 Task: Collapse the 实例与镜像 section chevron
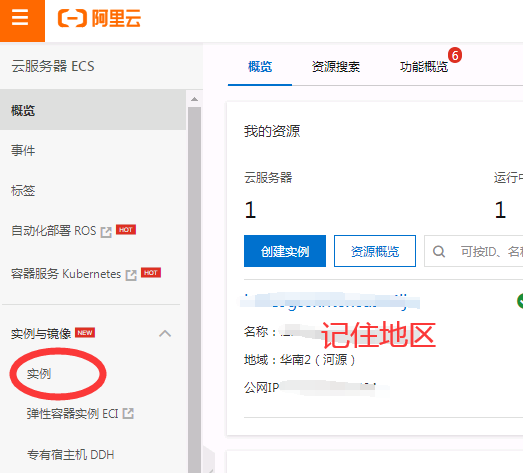pyautogui.click(x=165, y=334)
